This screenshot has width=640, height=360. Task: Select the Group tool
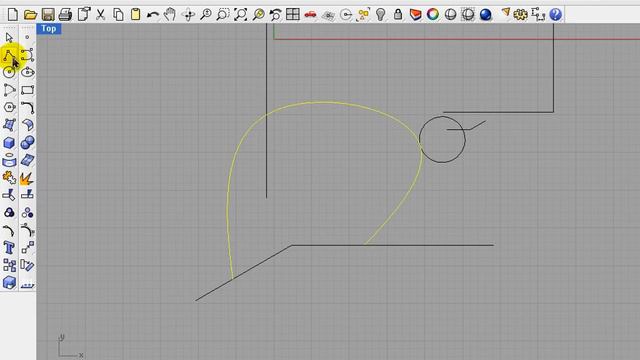pyautogui.click(x=9, y=213)
